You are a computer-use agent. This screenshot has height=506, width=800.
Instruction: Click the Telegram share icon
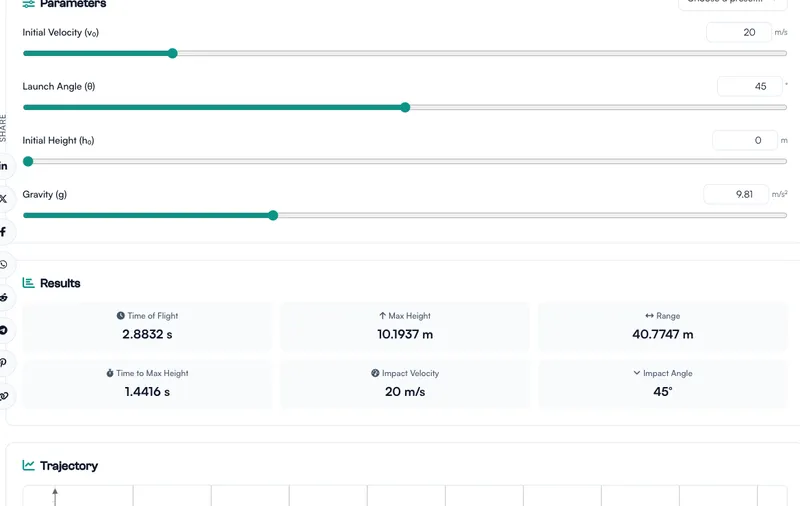point(4,330)
